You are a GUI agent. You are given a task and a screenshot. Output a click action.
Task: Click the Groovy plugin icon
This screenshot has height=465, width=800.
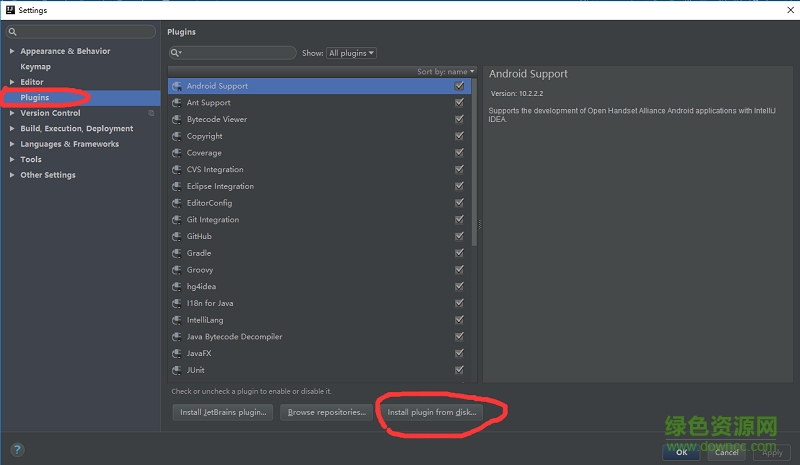[177, 270]
